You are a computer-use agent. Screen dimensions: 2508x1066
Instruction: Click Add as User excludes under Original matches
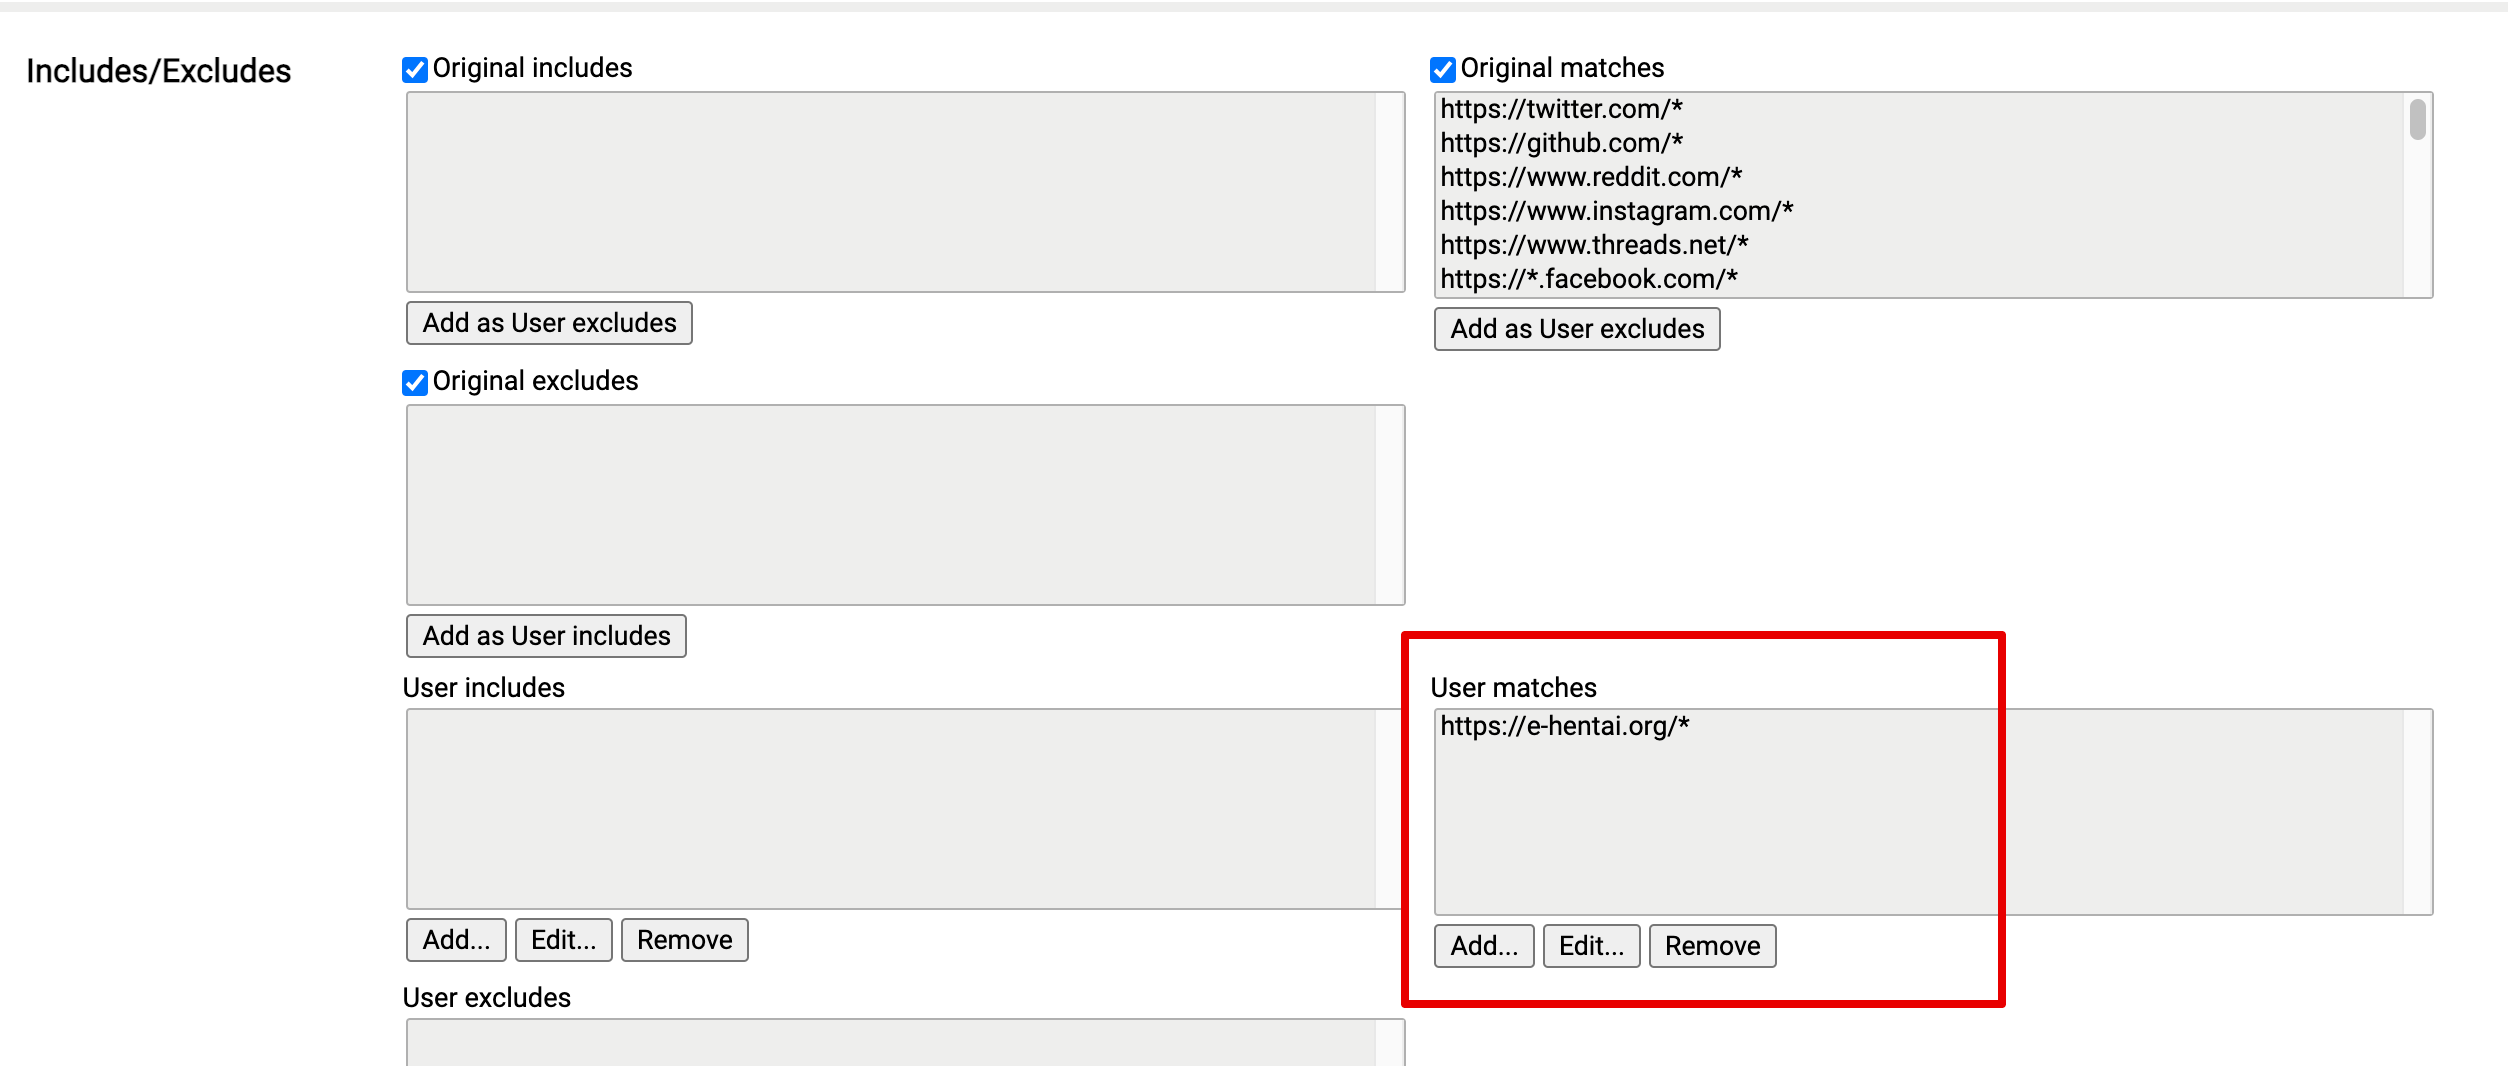pos(1577,329)
